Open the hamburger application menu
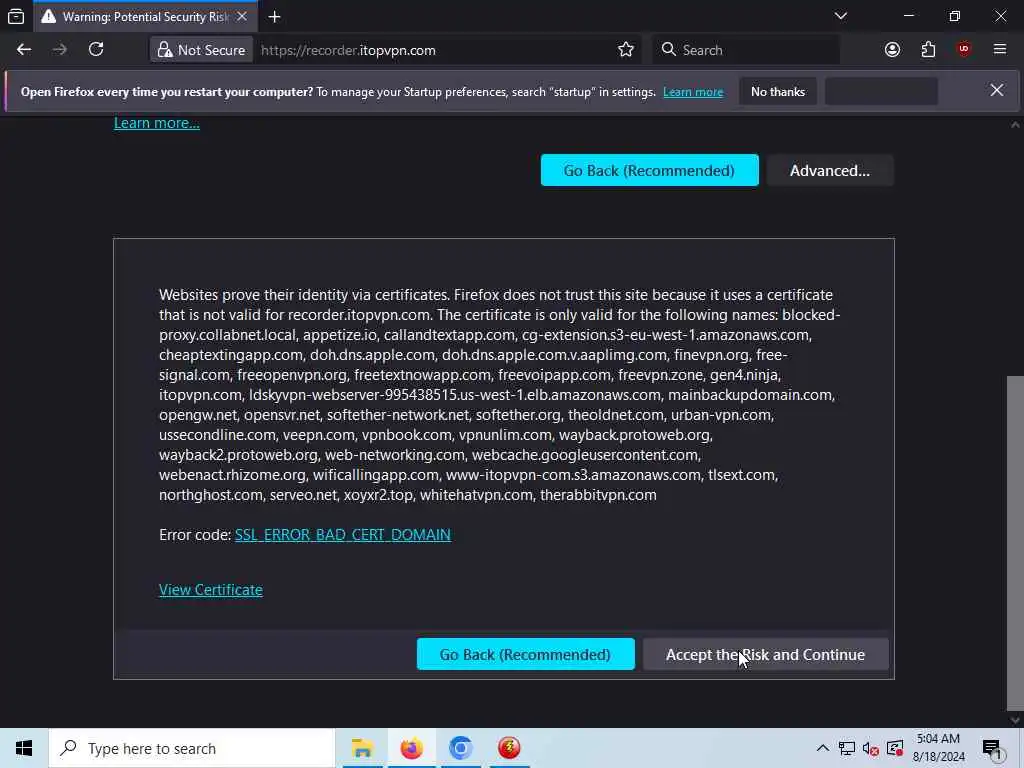The height and width of the screenshot is (768, 1024). 1000,50
